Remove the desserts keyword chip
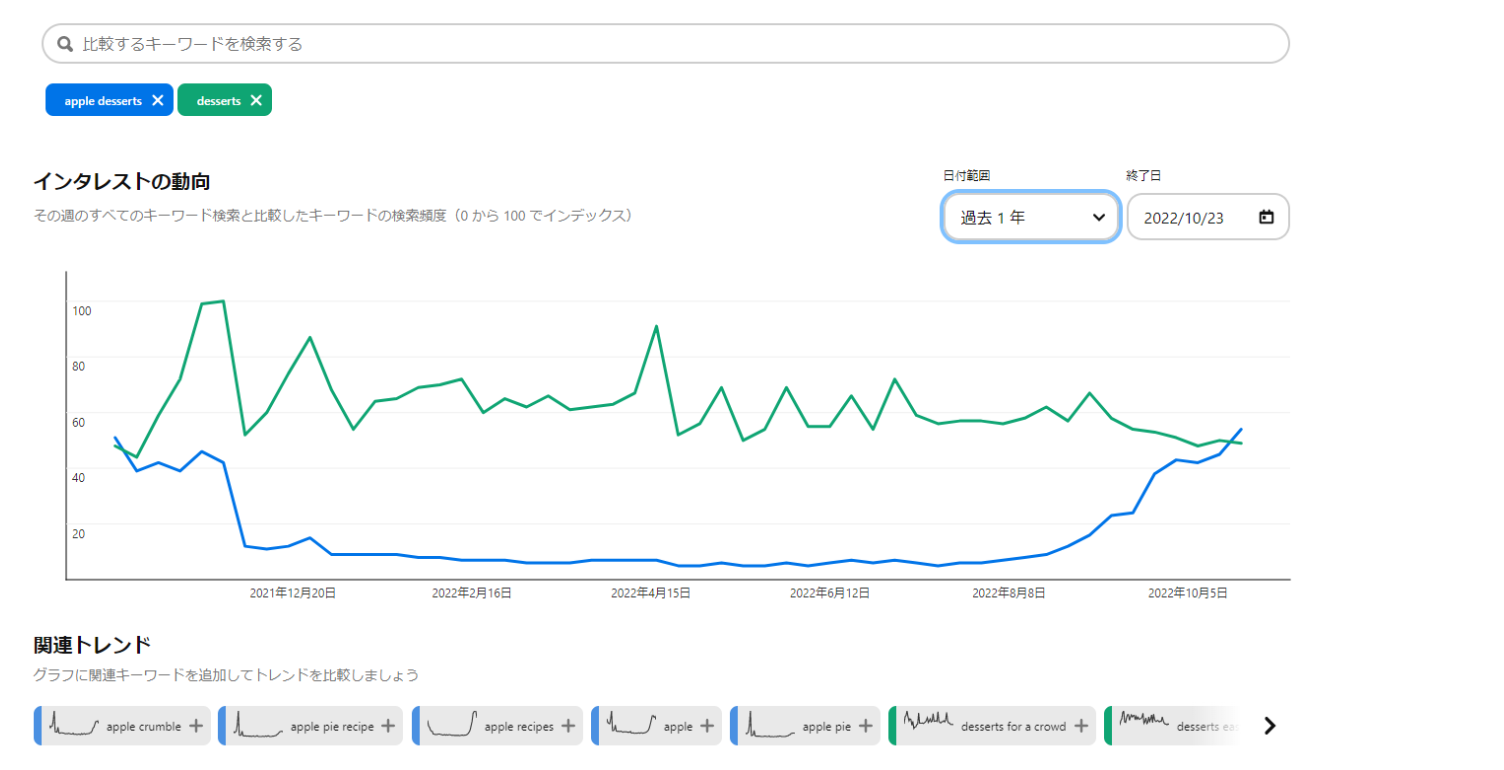 point(256,100)
